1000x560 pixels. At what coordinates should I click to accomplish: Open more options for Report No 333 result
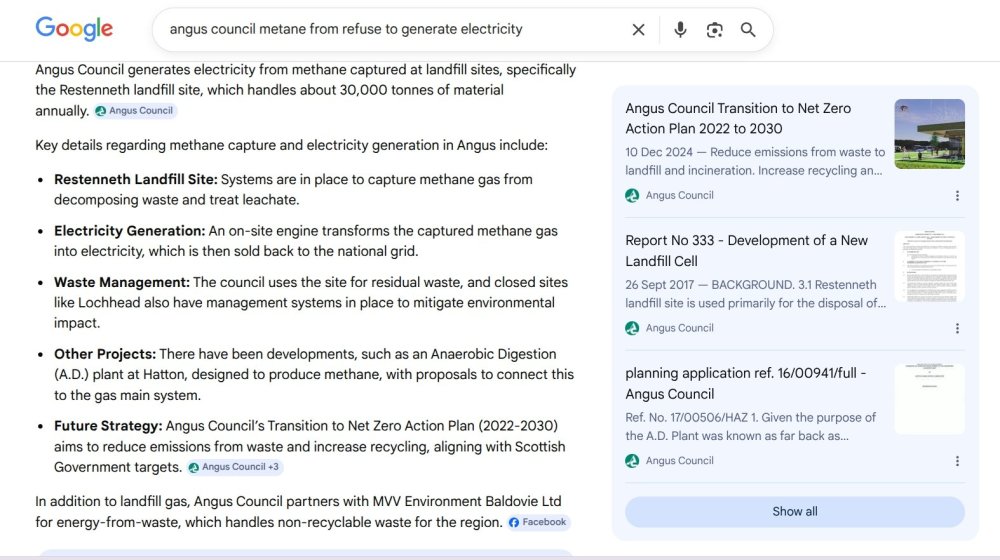pos(957,328)
